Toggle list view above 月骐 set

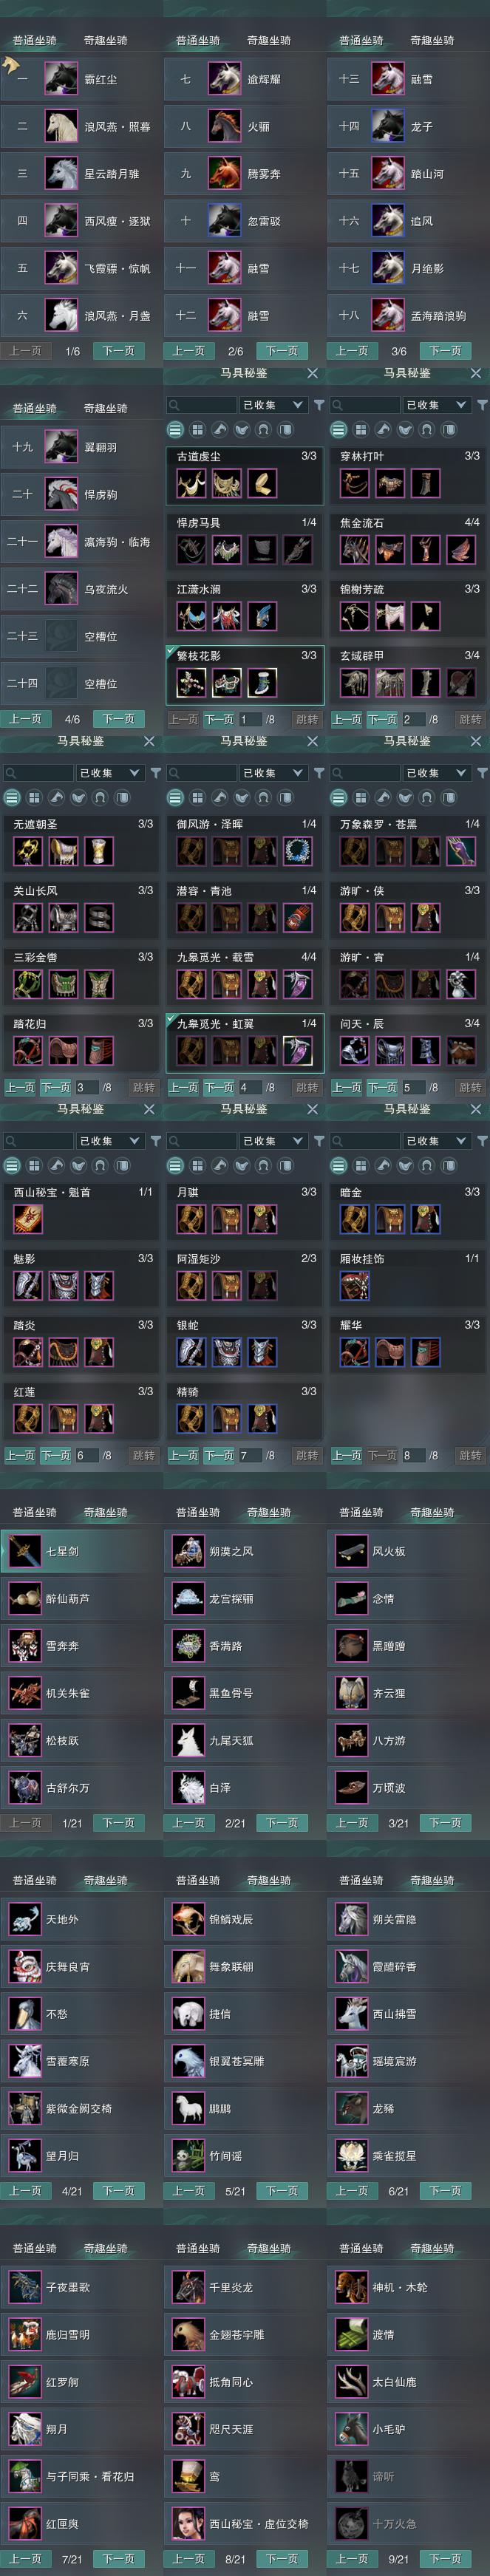click(x=175, y=1165)
